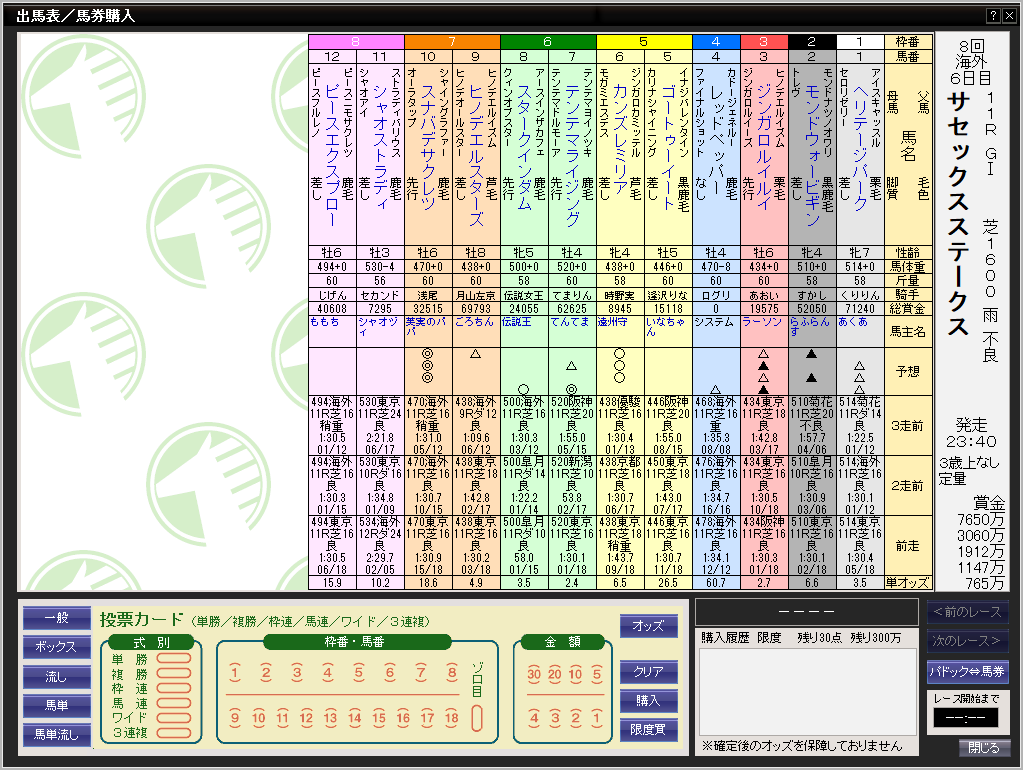Select horse name ゴートゥーイート
Viewport: 1023px width, 770px height.
668,147
